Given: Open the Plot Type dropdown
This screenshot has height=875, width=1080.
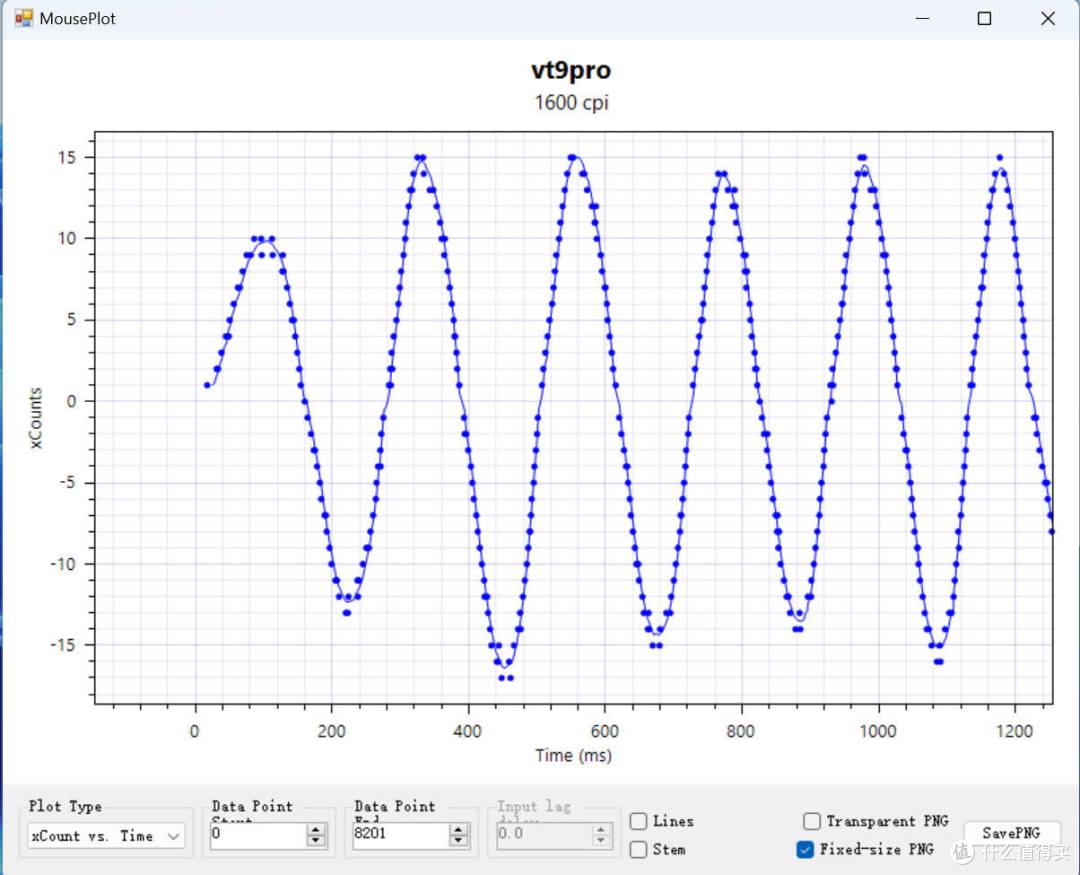Looking at the screenshot, I should [x=105, y=836].
